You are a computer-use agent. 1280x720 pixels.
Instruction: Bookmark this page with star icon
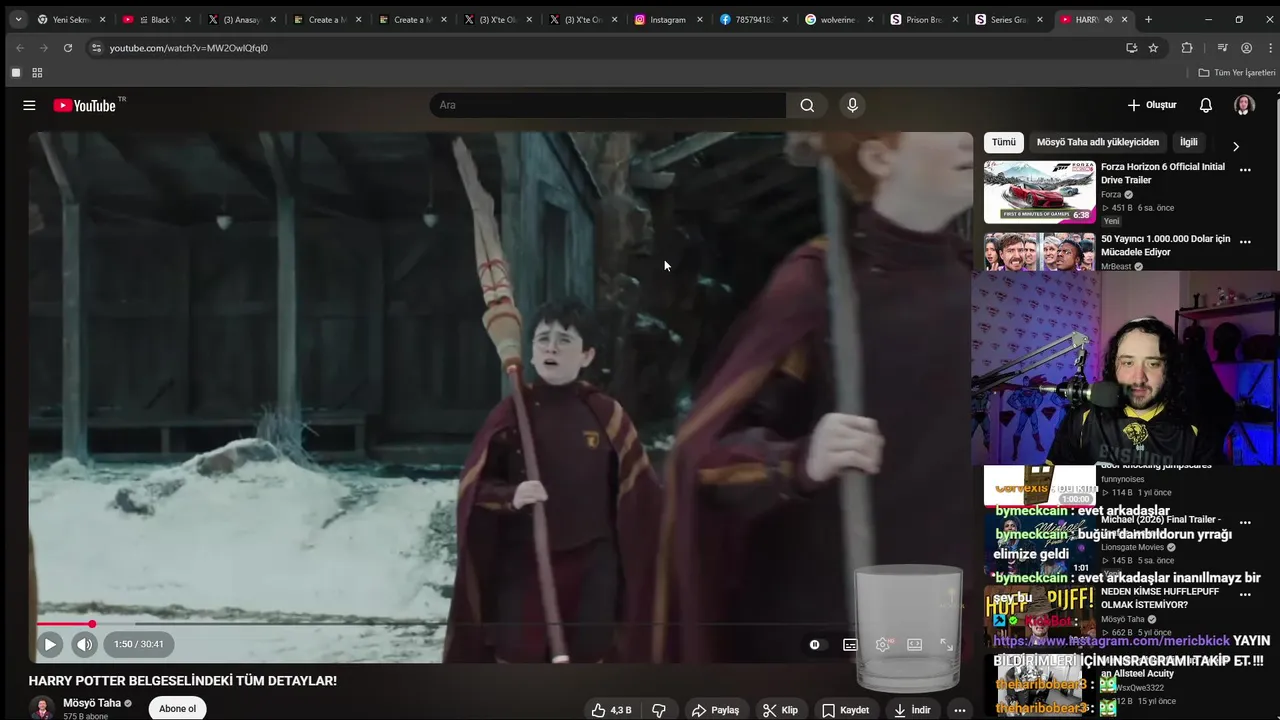coord(1153,48)
